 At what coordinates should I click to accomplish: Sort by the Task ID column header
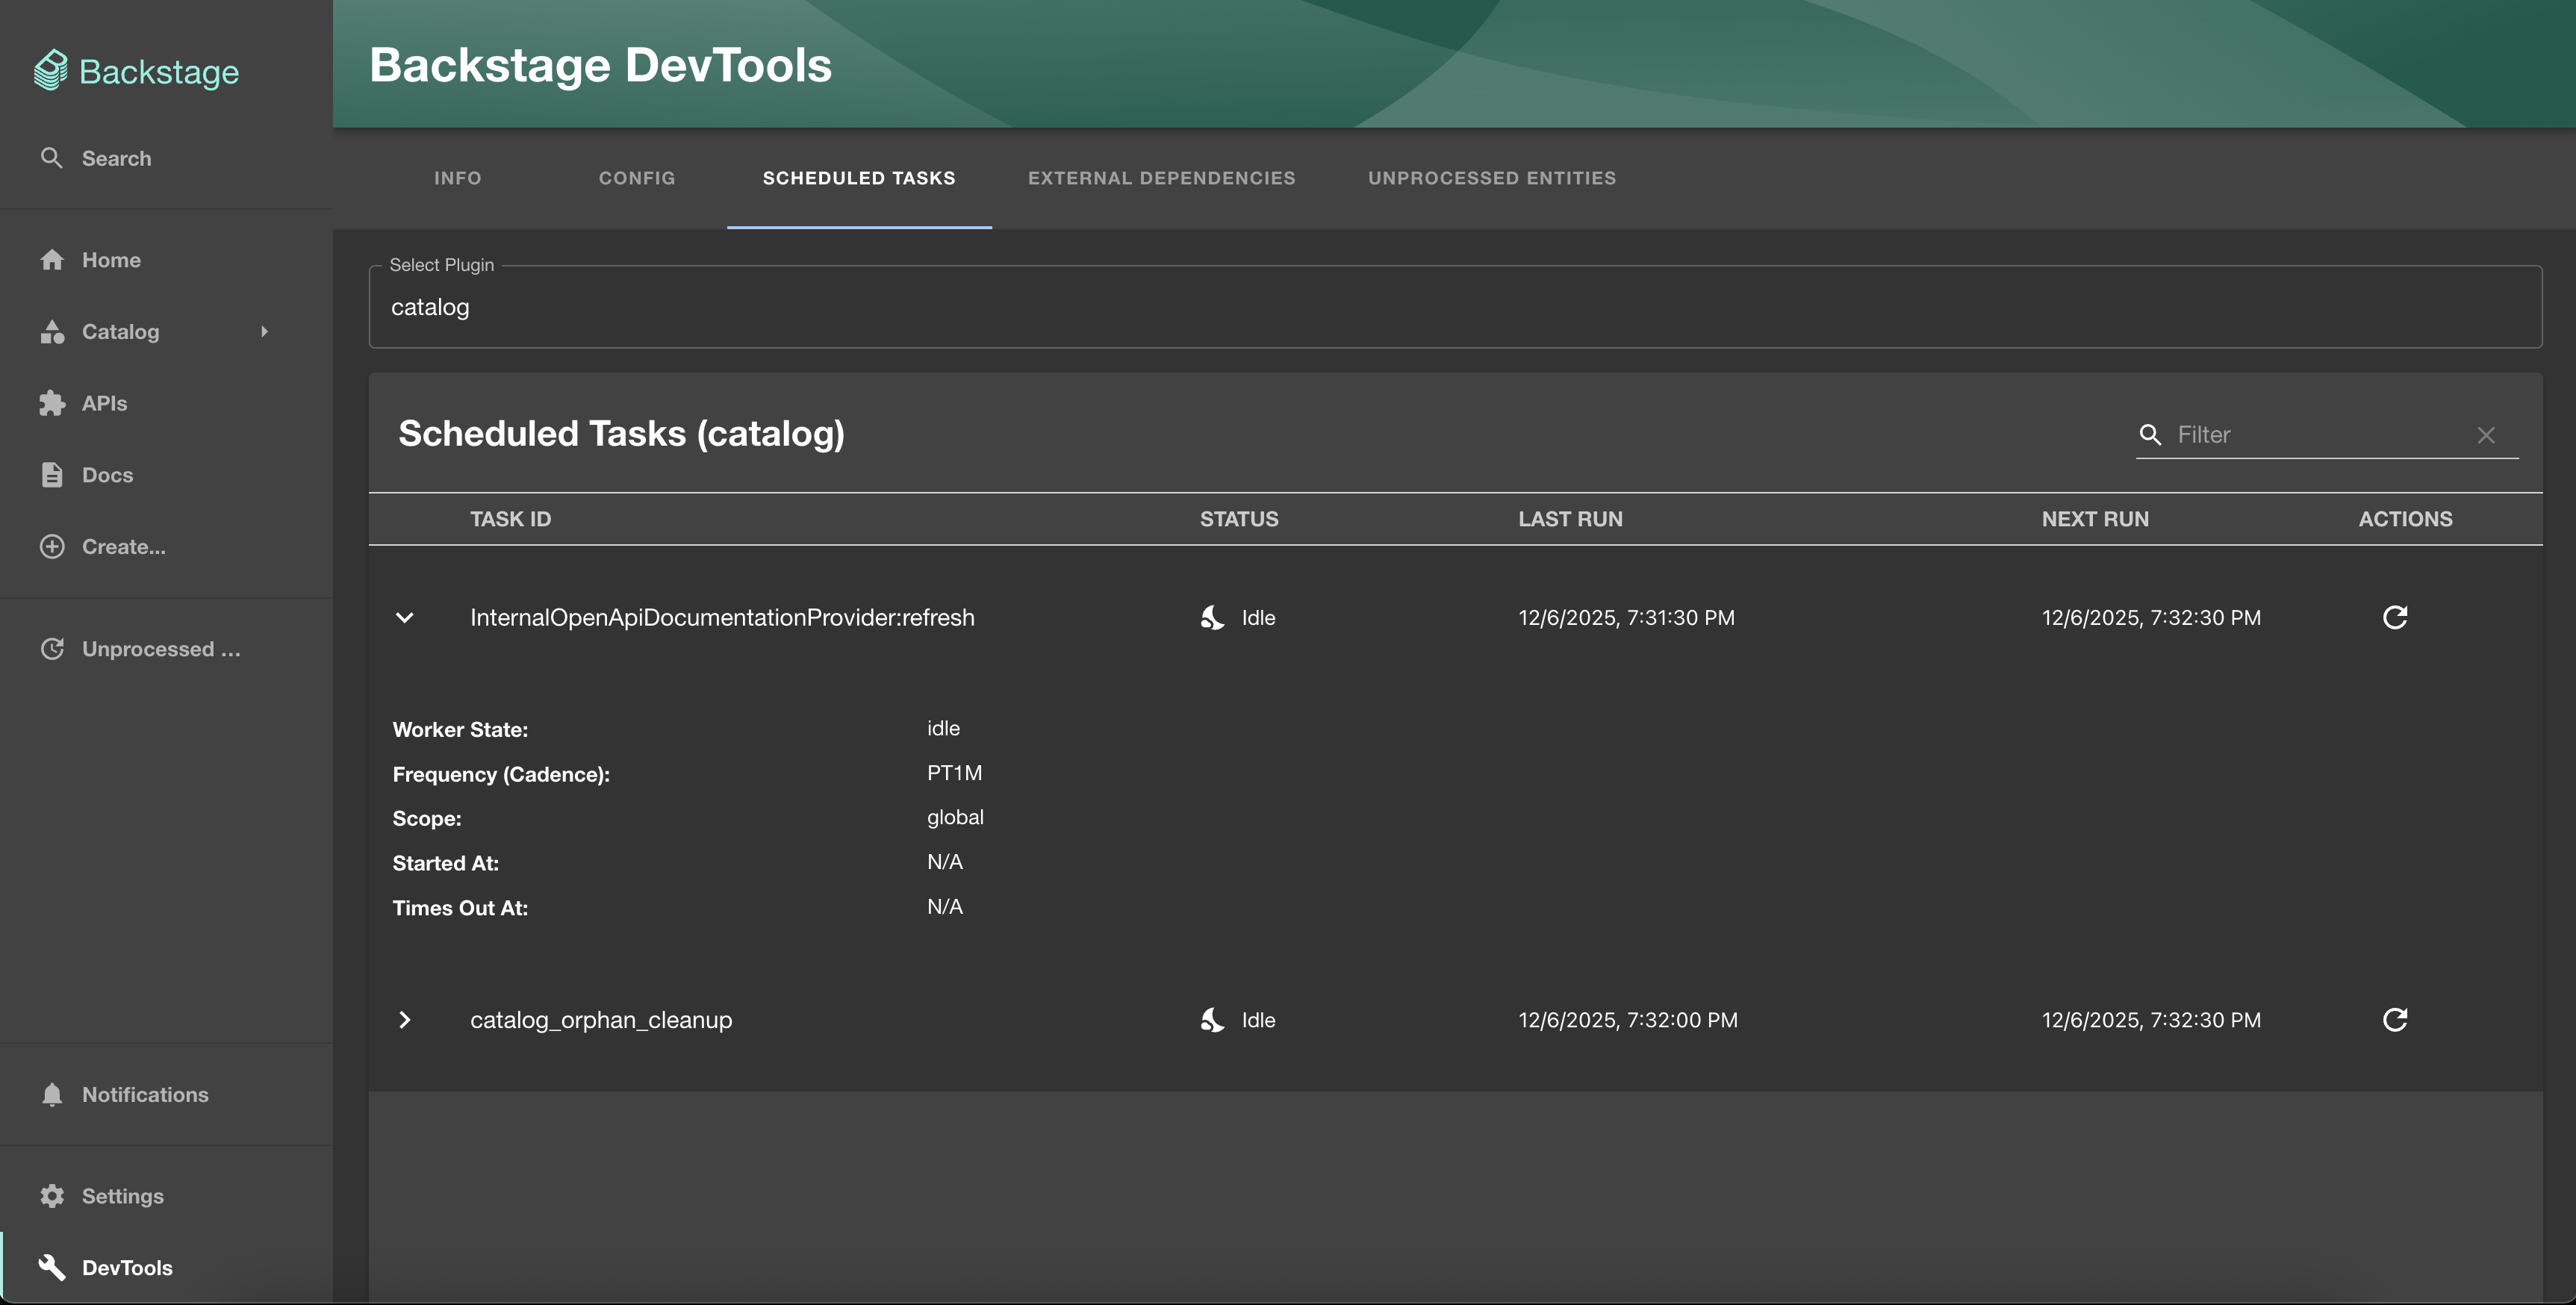pyautogui.click(x=510, y=519)
